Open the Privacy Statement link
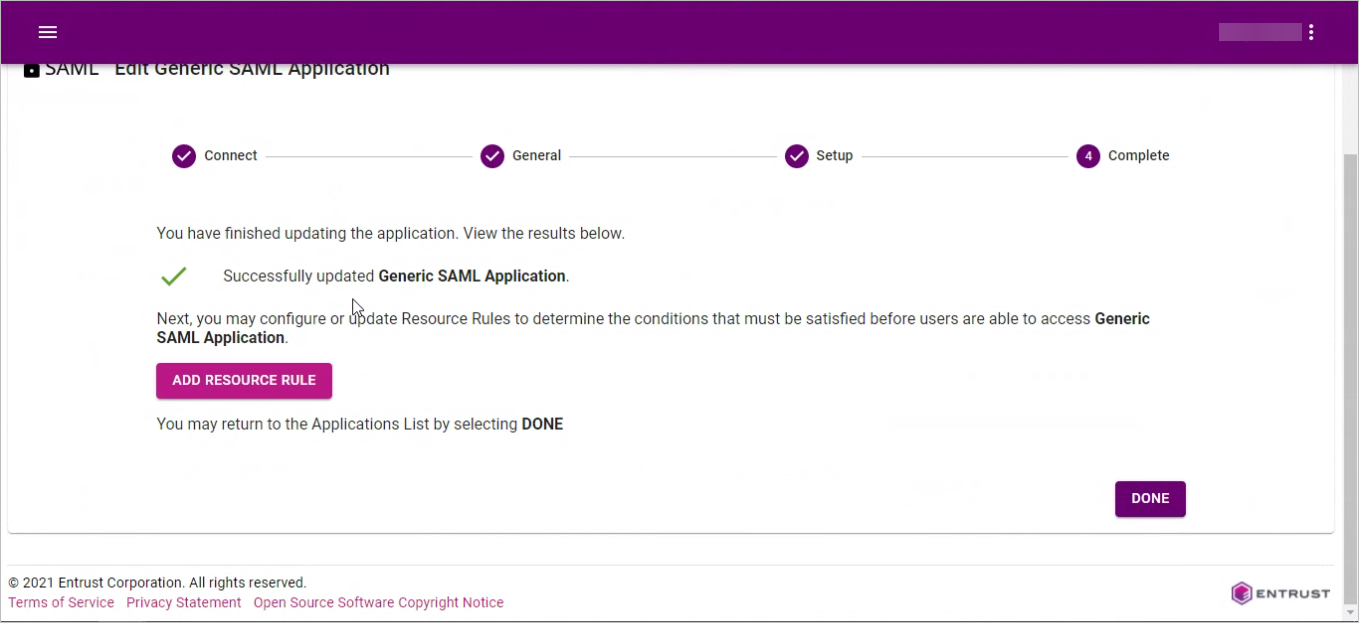Screen dimensions: 1359x623 pyautogui.click(x=184, y=603)
